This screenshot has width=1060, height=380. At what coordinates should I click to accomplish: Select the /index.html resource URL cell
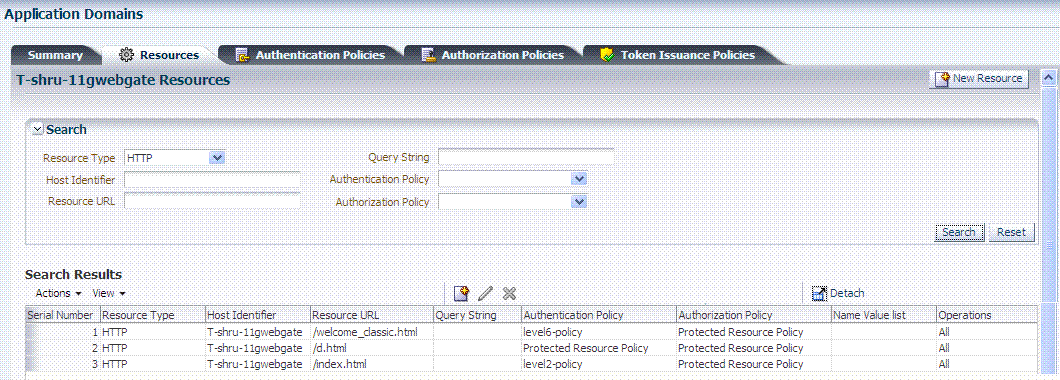(x=372, y=364)
